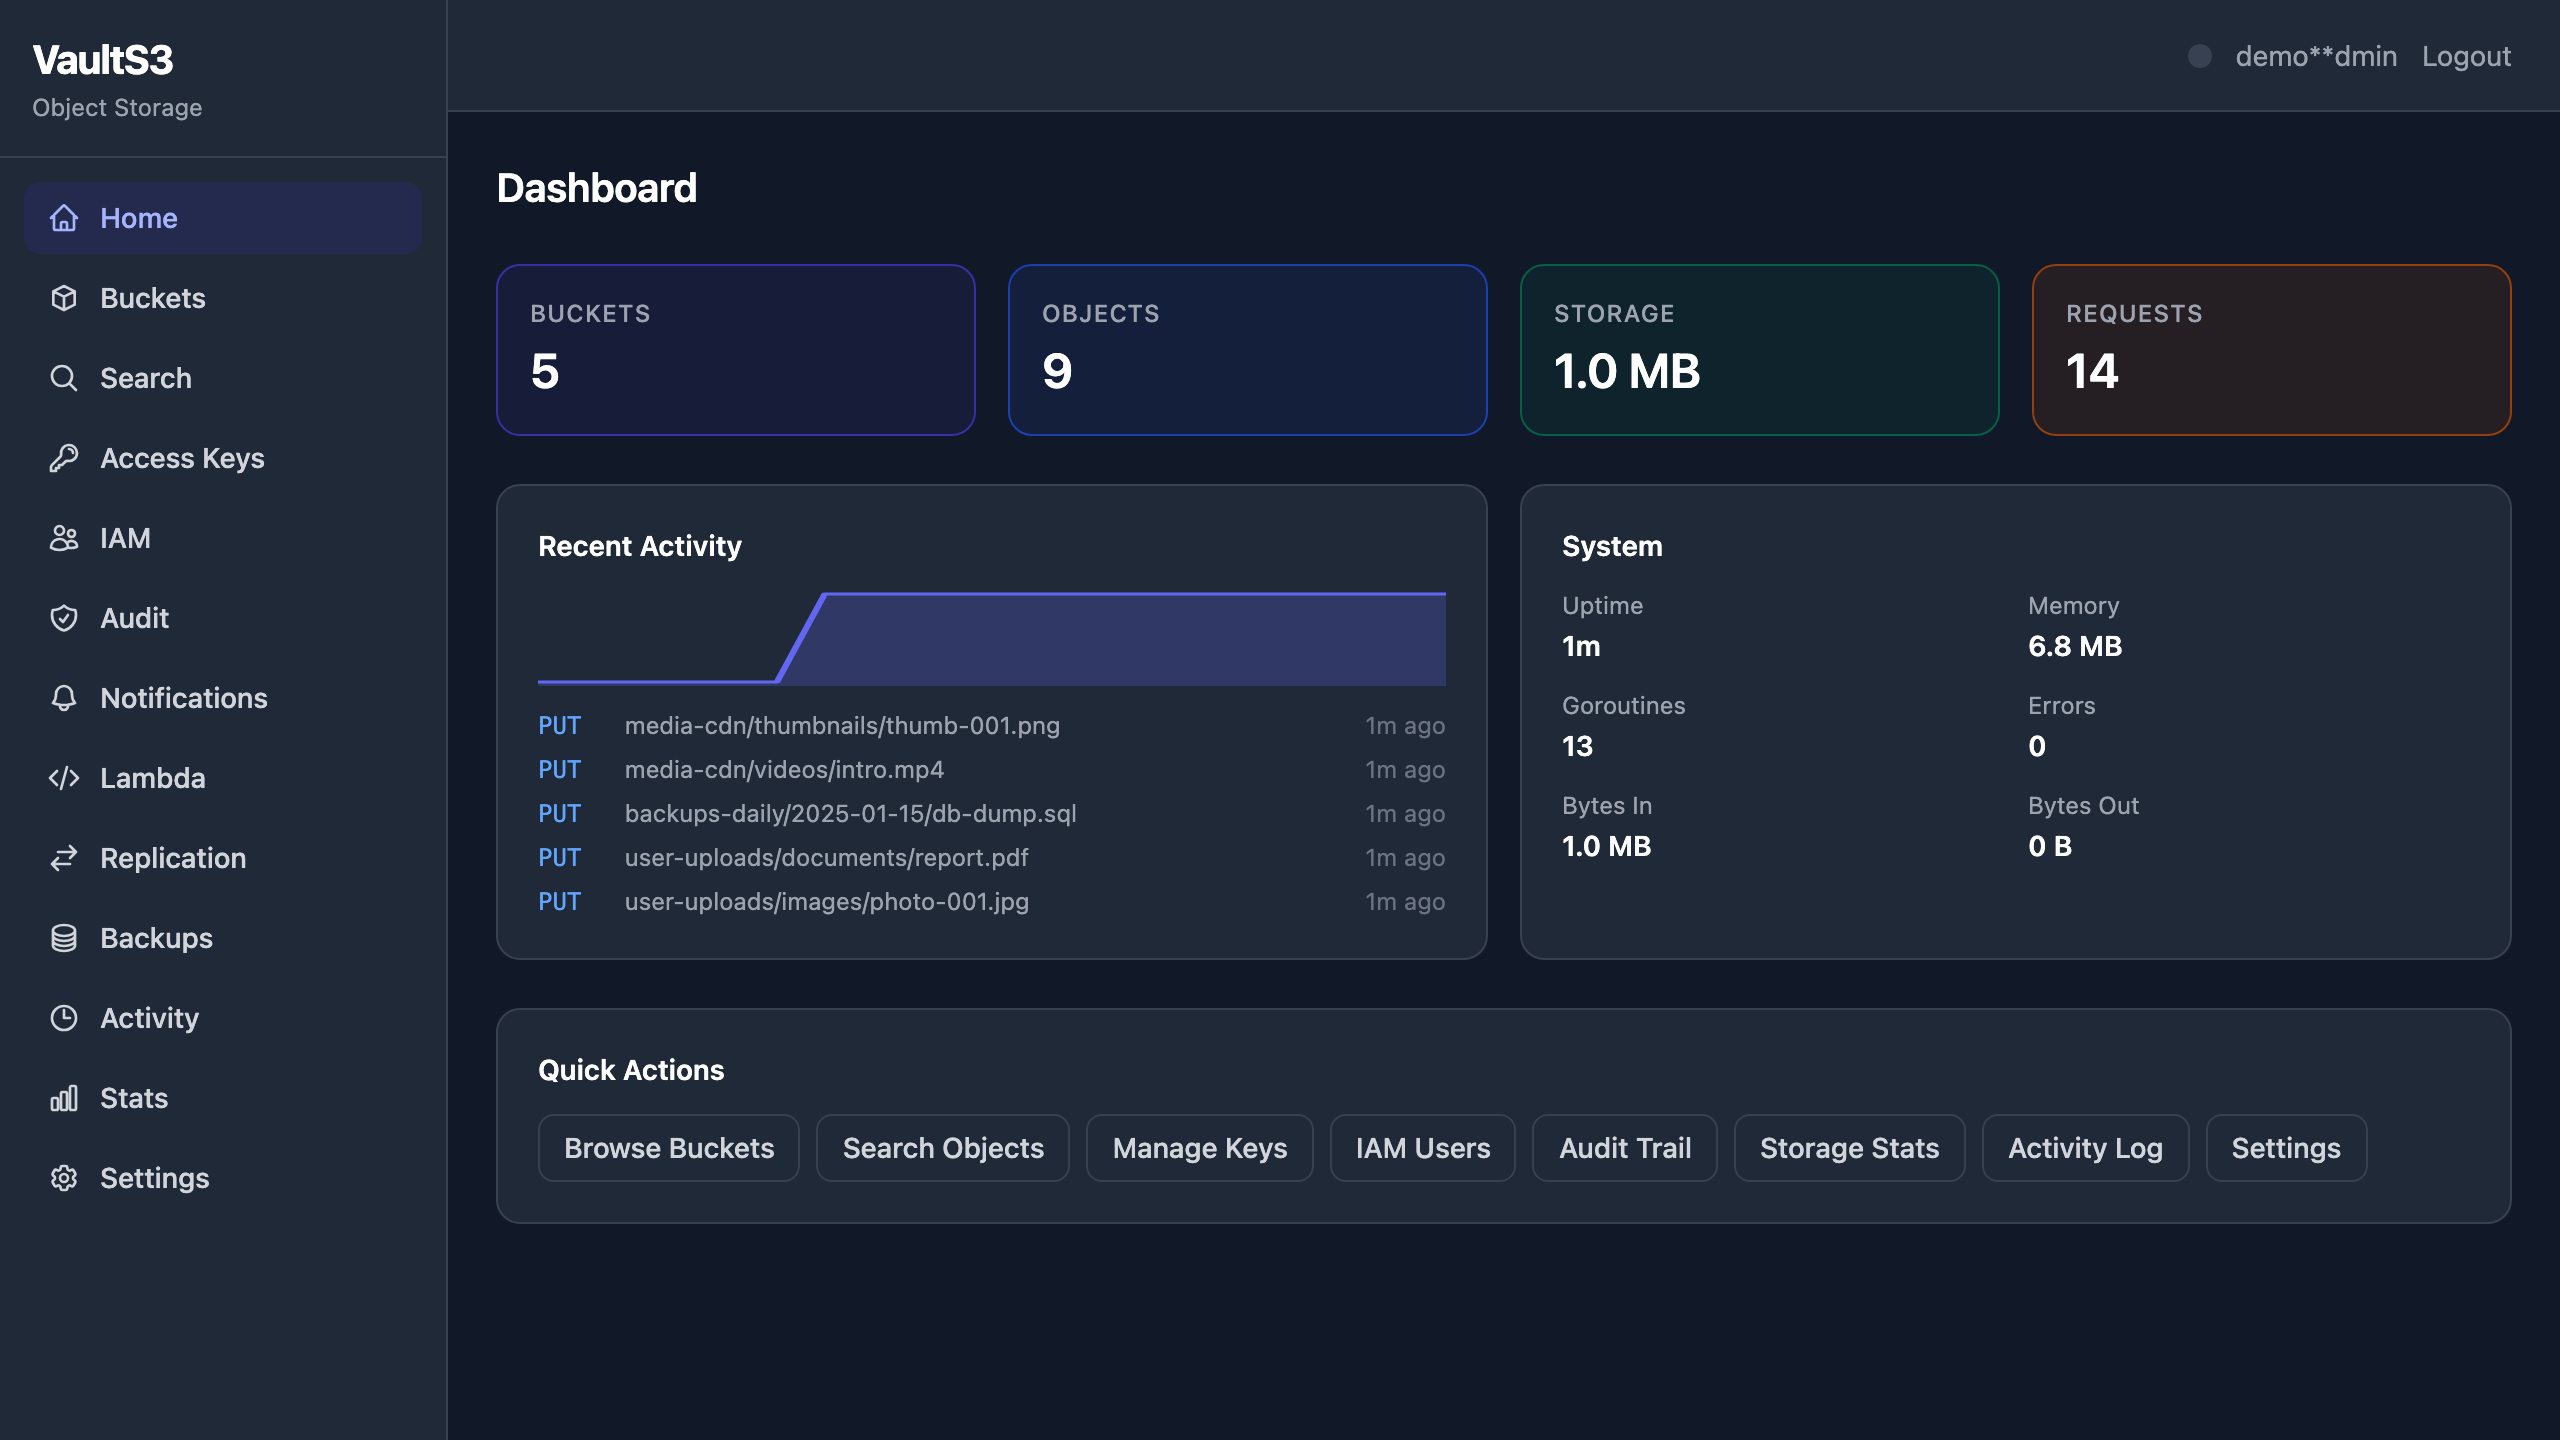The image size is (2560, 1440).
Task: Click the db-dump.sql activity entry
Action: [x=992, y=814]
